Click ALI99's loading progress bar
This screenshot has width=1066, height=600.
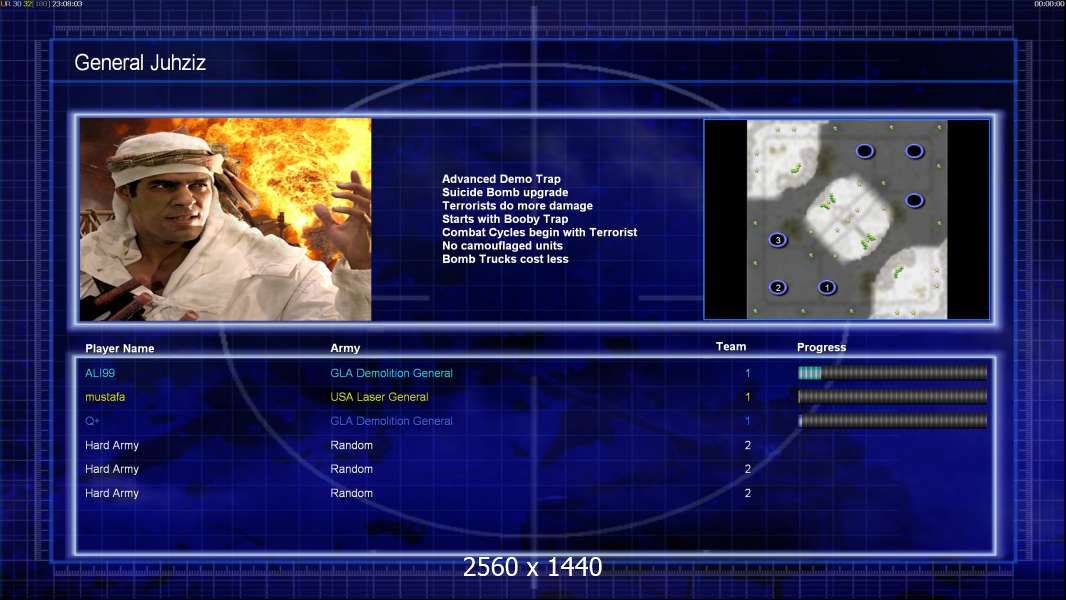(892, 373)
